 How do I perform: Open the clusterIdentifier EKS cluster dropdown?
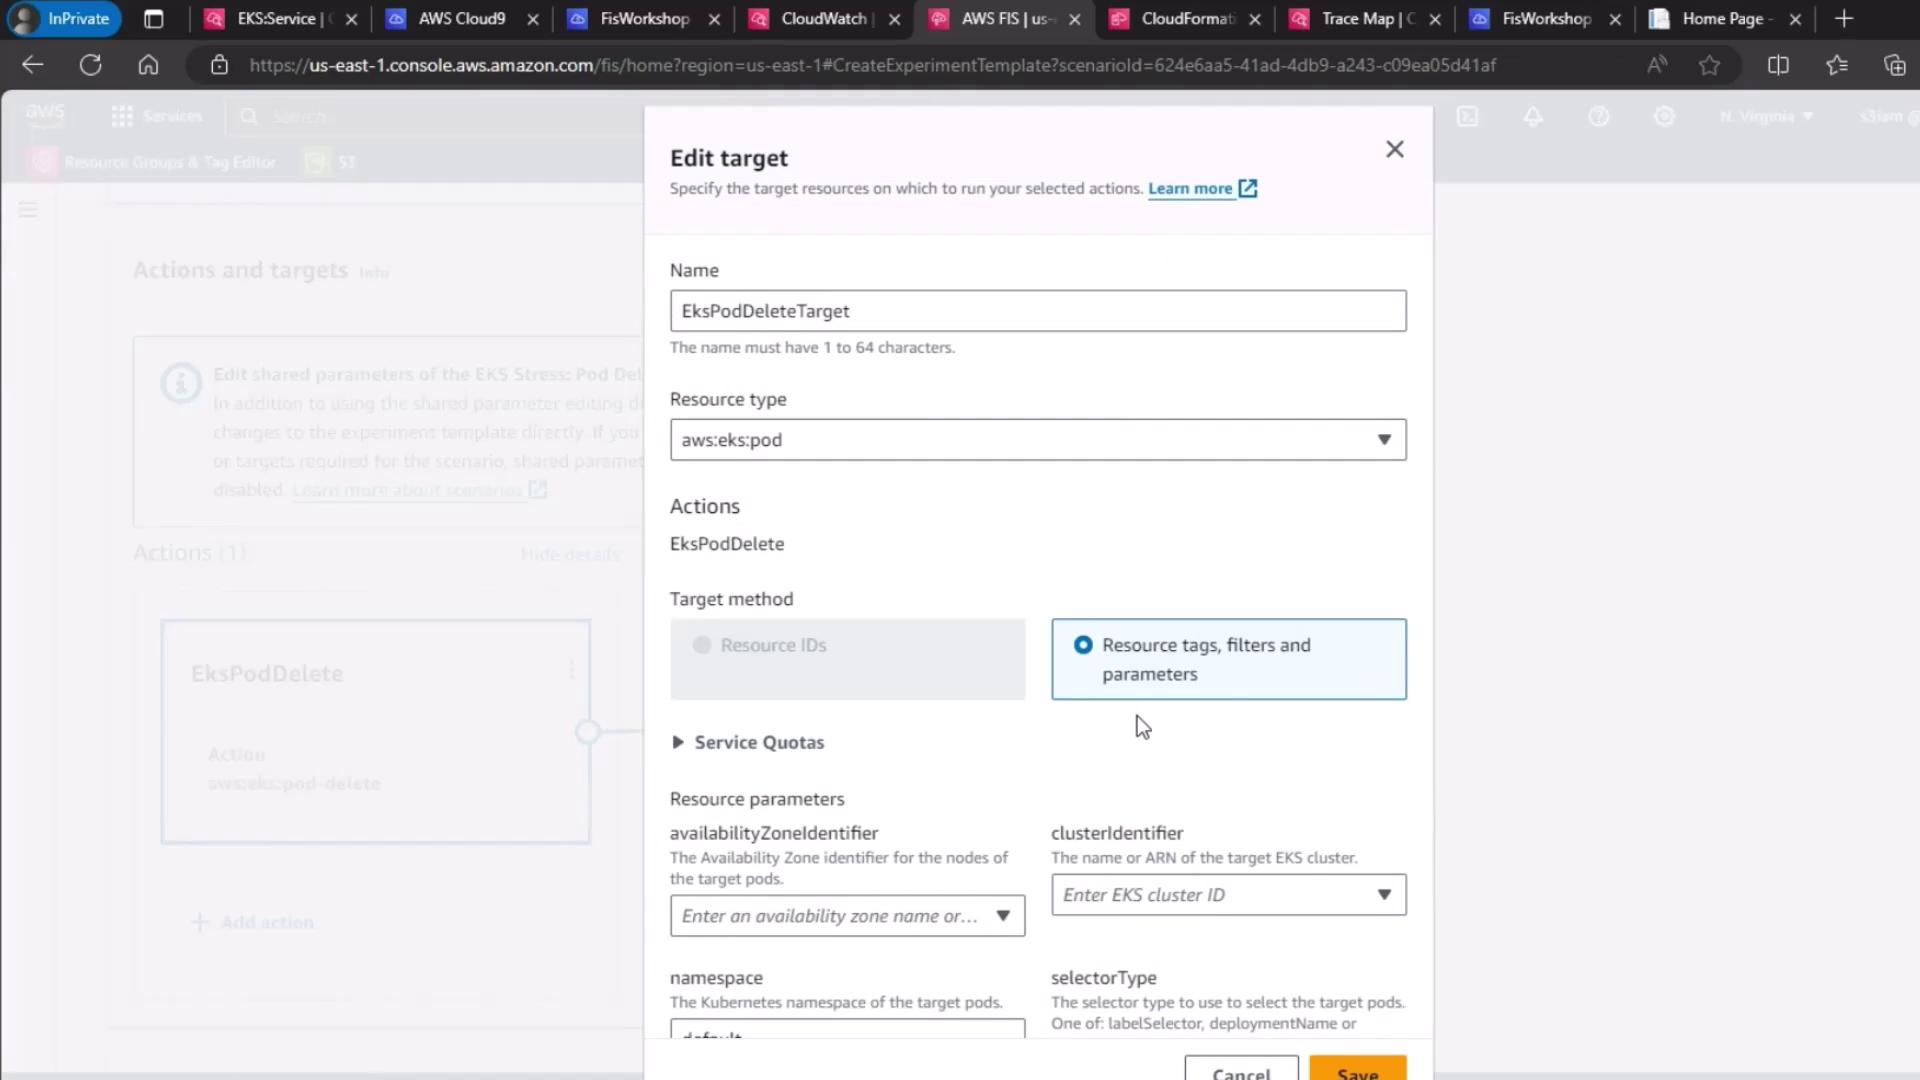1227,895
